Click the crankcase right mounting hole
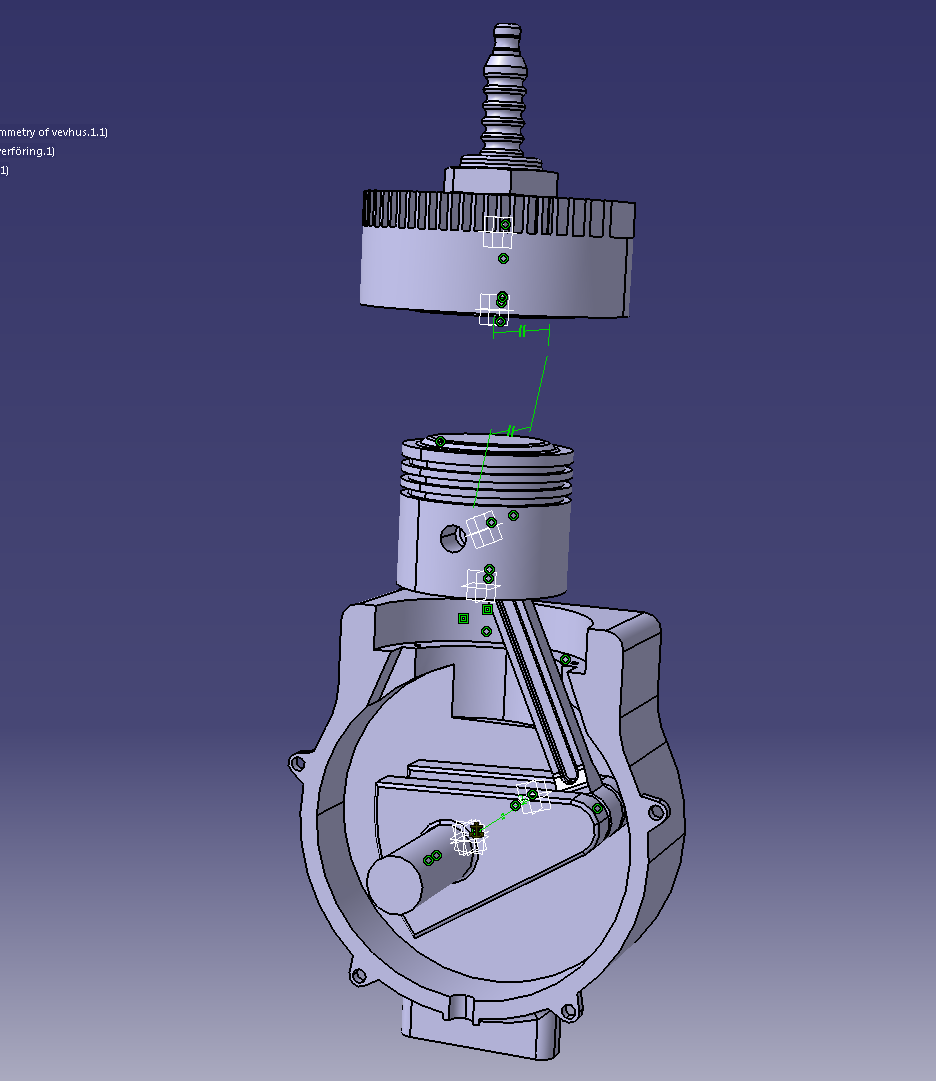Screen dimensions: 936x1081 (657, 813)
